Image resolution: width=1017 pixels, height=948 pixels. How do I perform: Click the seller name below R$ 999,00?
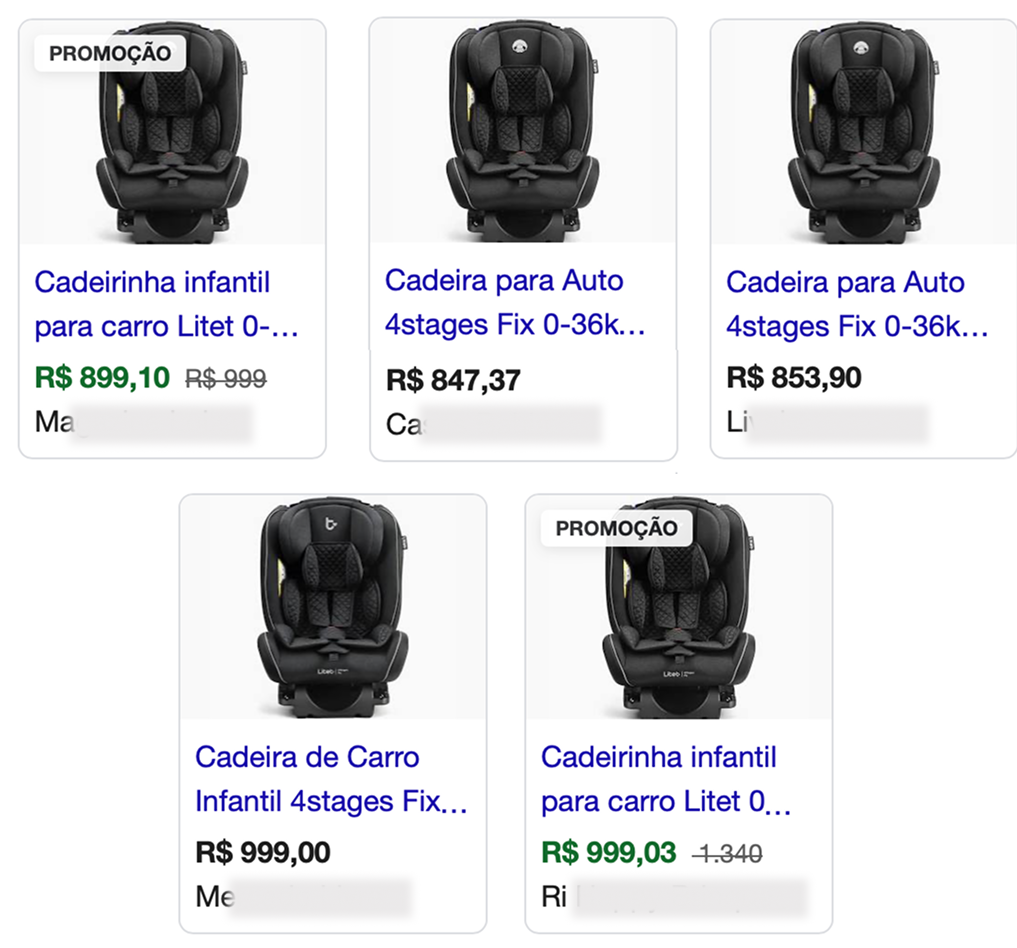tap(302, 896)
